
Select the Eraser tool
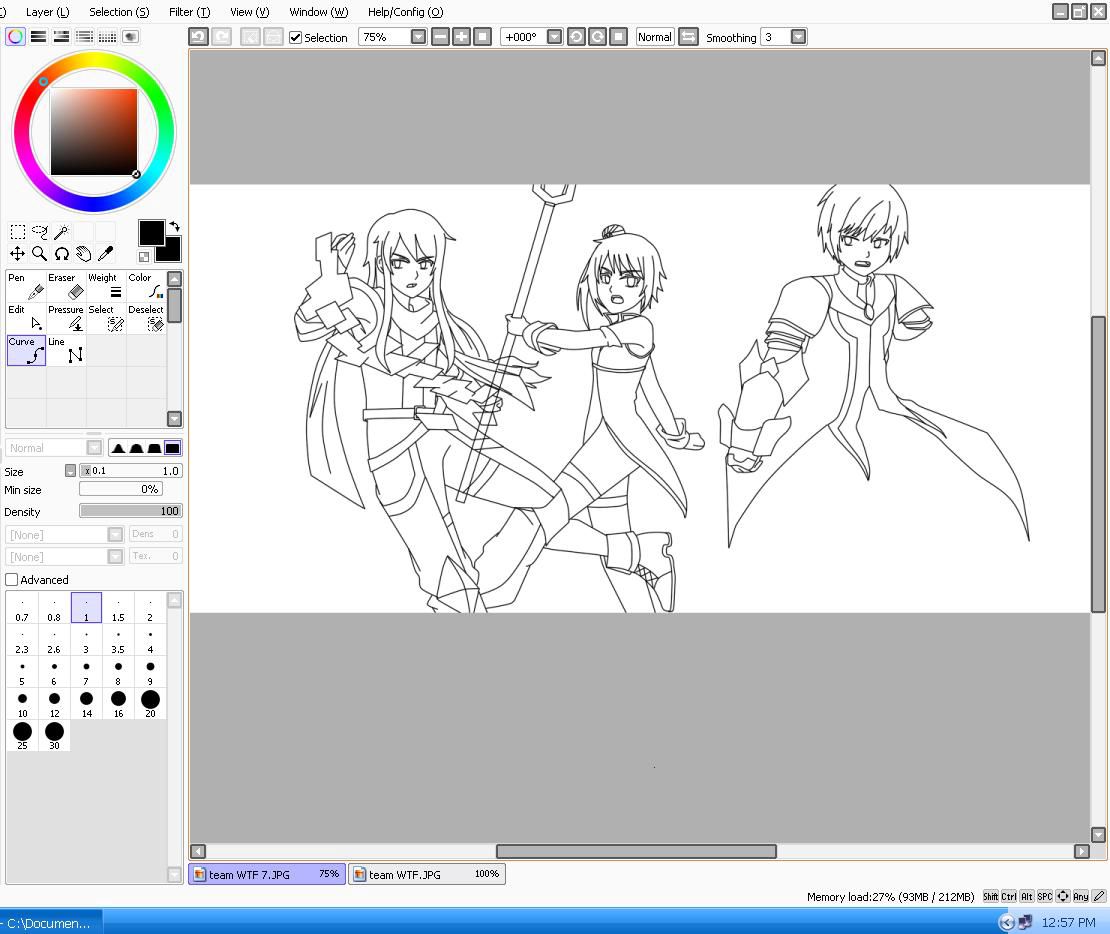(66, 286)
